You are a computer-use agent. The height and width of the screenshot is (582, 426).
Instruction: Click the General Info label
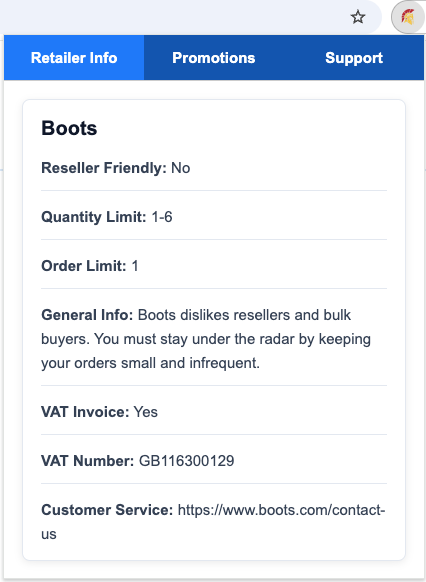coord(87,315)
